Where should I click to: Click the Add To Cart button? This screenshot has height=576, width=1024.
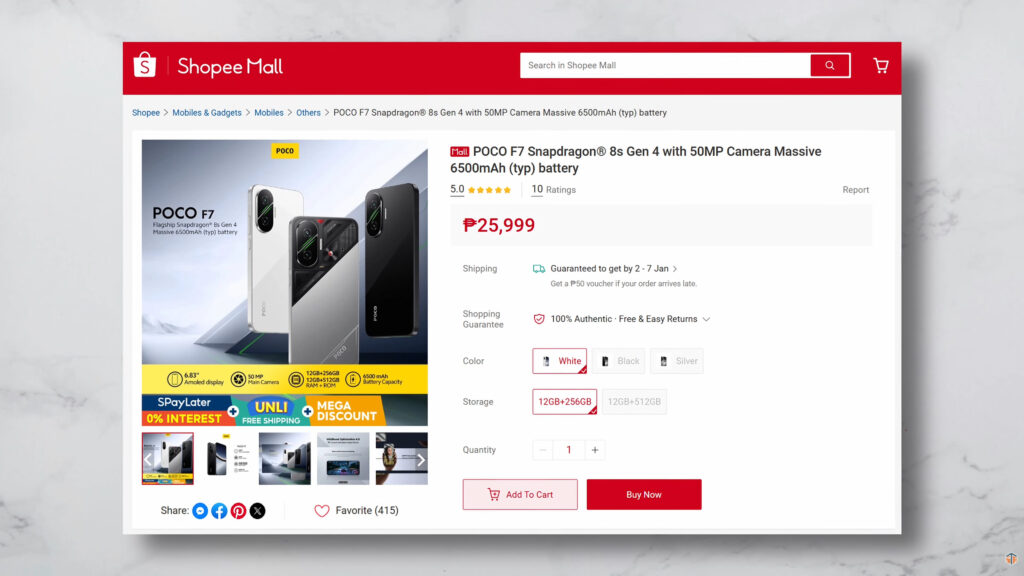click(520, 494)
